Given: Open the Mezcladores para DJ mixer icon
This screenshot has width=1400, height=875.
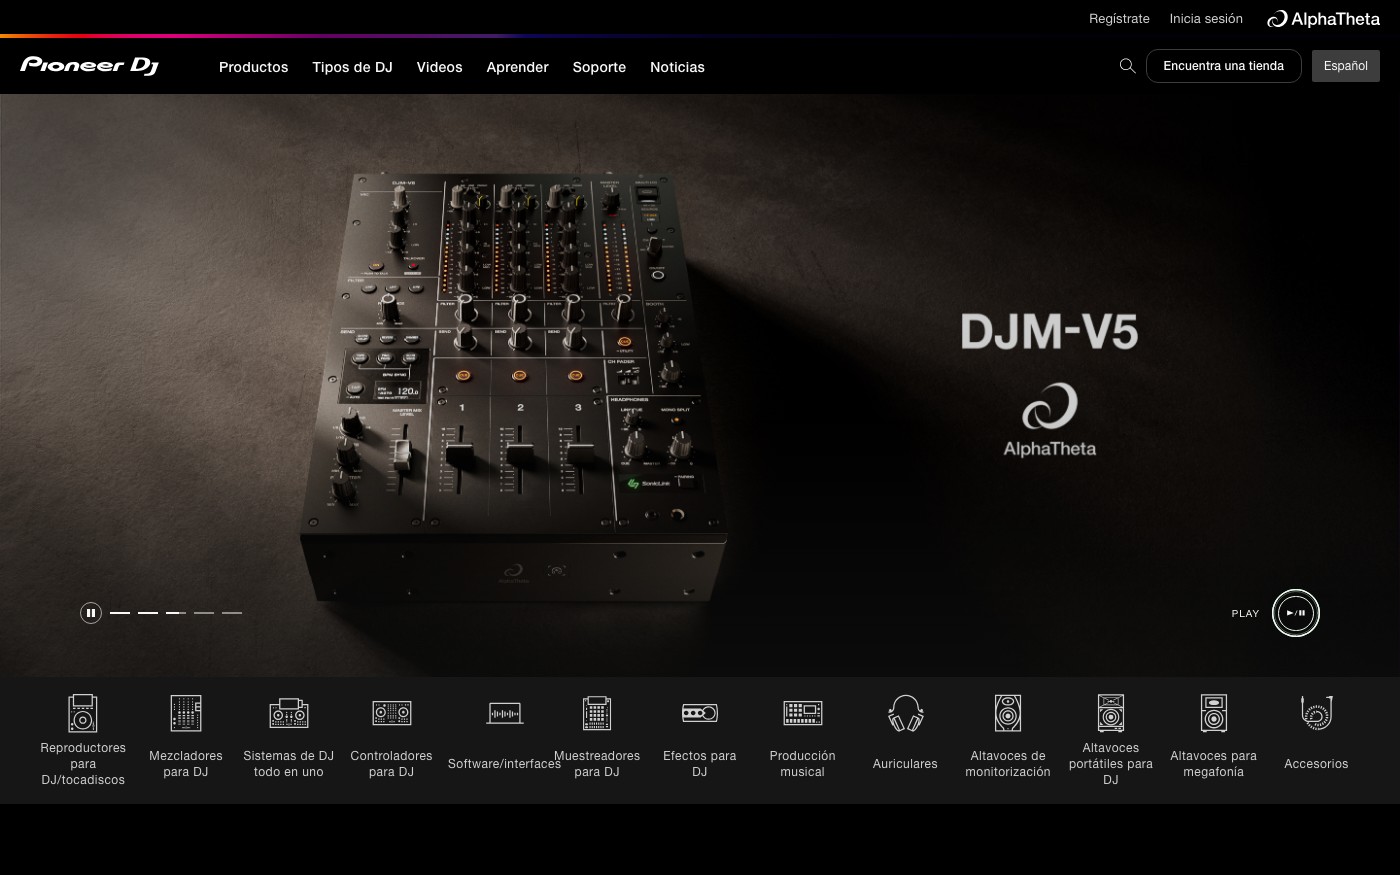Looking at the screenshot, I should (x=186, y=713).
